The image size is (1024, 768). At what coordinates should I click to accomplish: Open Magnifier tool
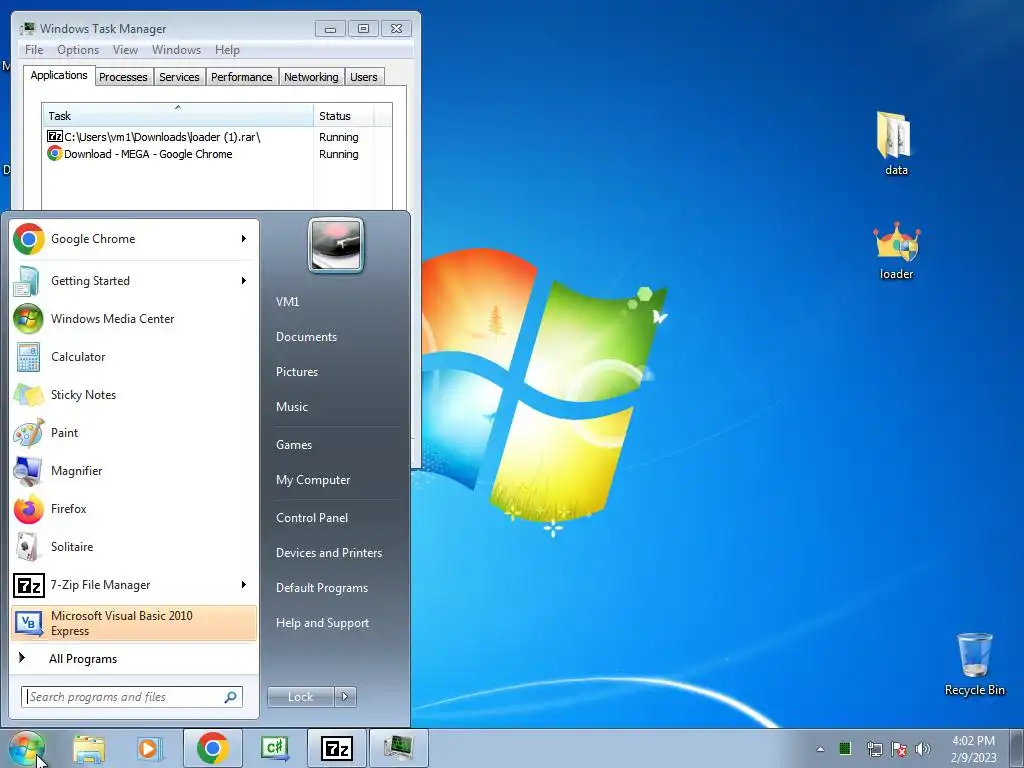coord(134,470)
